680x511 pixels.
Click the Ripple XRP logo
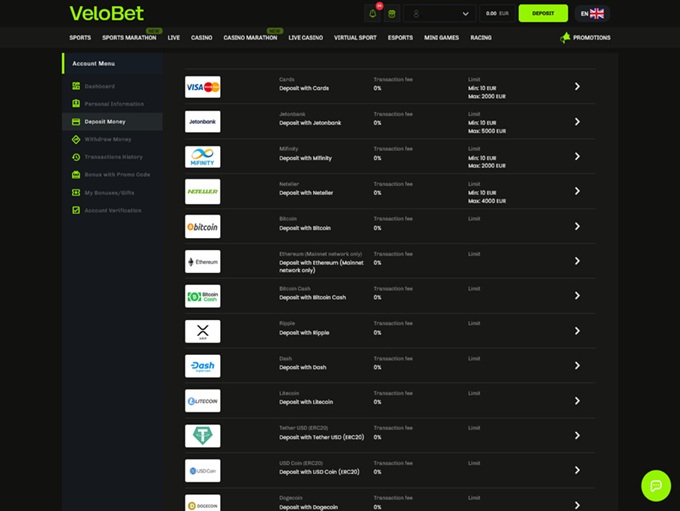[202, 331]
